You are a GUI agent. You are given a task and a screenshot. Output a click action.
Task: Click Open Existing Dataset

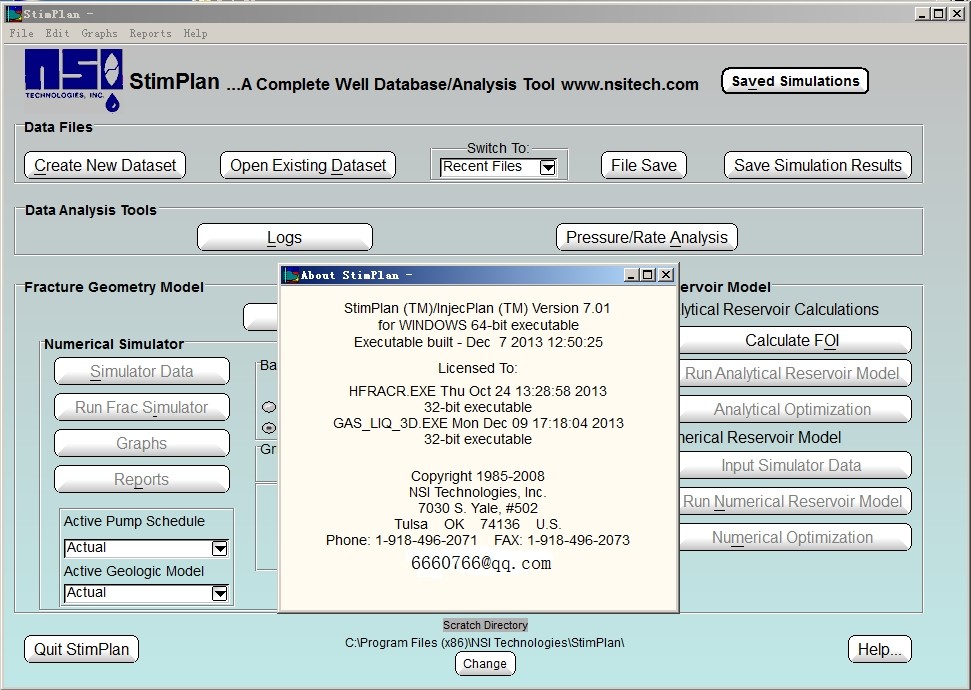[308, 165]
